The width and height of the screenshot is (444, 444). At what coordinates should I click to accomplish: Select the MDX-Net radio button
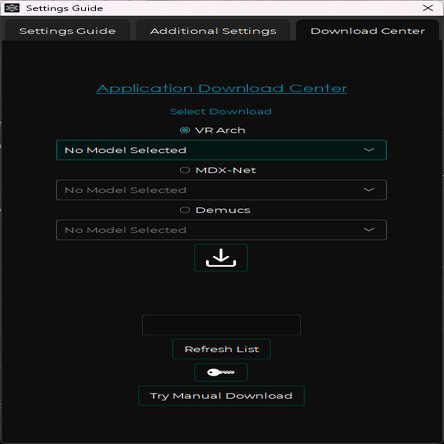(185, 170)
